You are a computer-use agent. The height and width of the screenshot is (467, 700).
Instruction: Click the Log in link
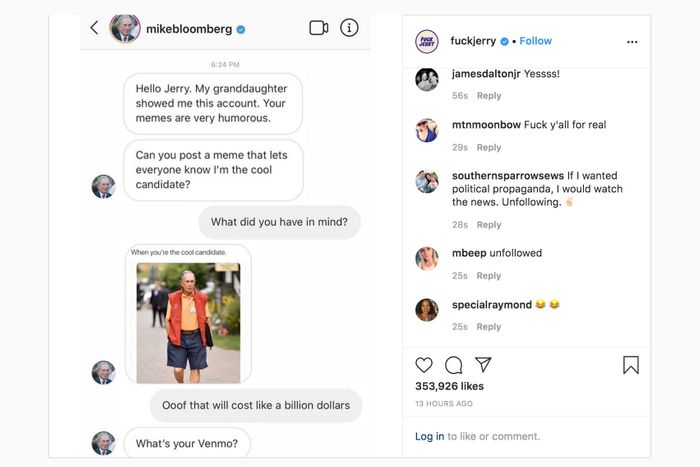(430, 436)
